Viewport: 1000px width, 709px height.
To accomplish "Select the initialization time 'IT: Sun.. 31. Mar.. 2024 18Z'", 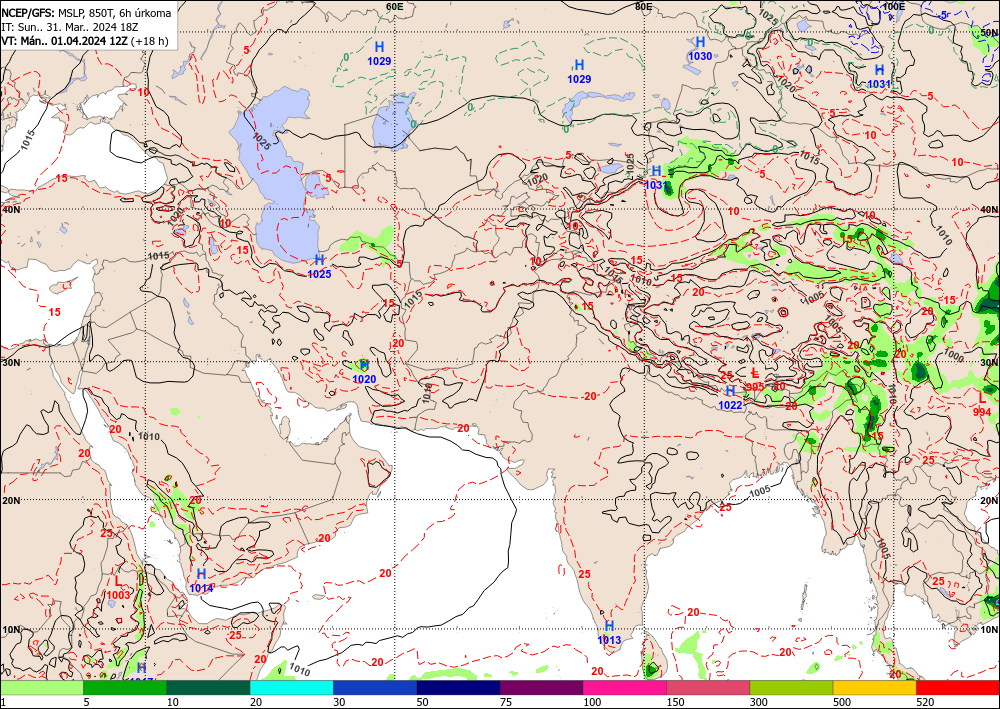I will 70,27.
